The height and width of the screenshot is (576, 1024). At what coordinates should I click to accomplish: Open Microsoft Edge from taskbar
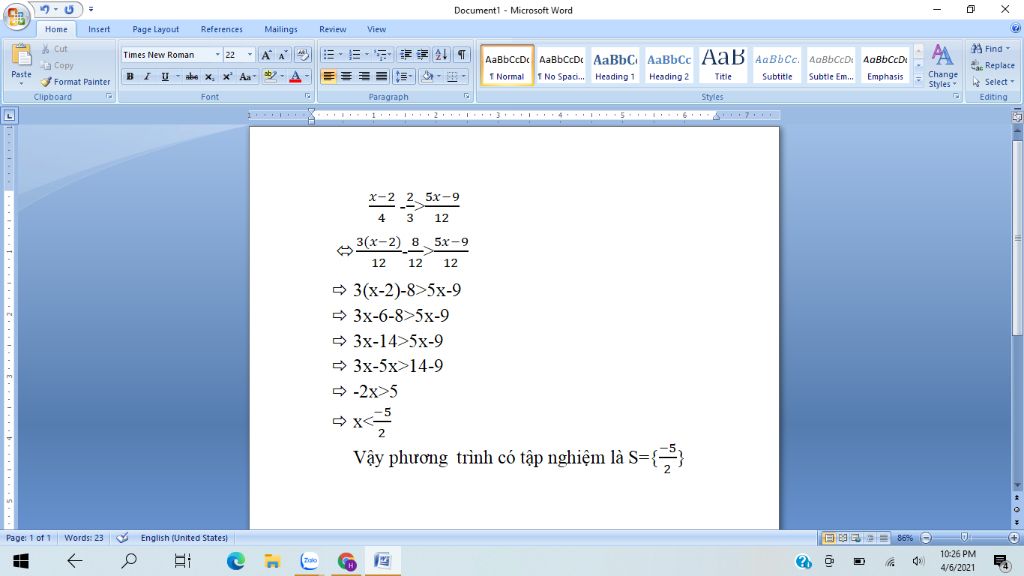[236, 560]
